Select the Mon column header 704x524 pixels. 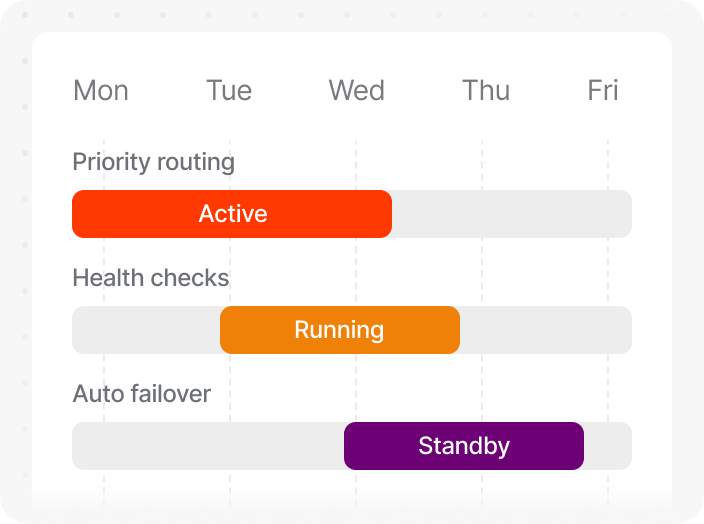pos(101,91)
